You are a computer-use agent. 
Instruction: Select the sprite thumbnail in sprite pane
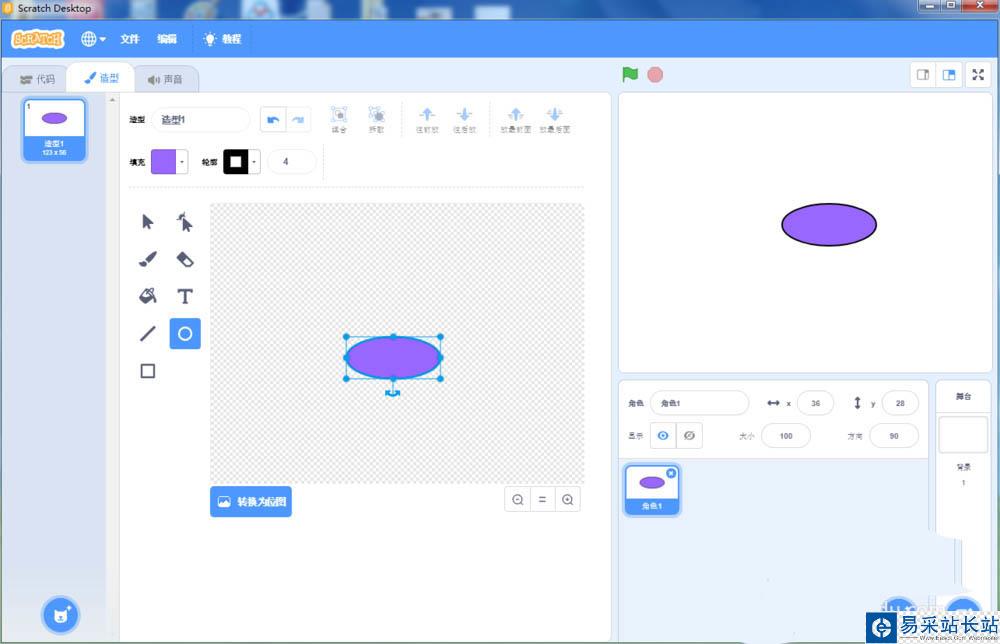tap(652, 490)
